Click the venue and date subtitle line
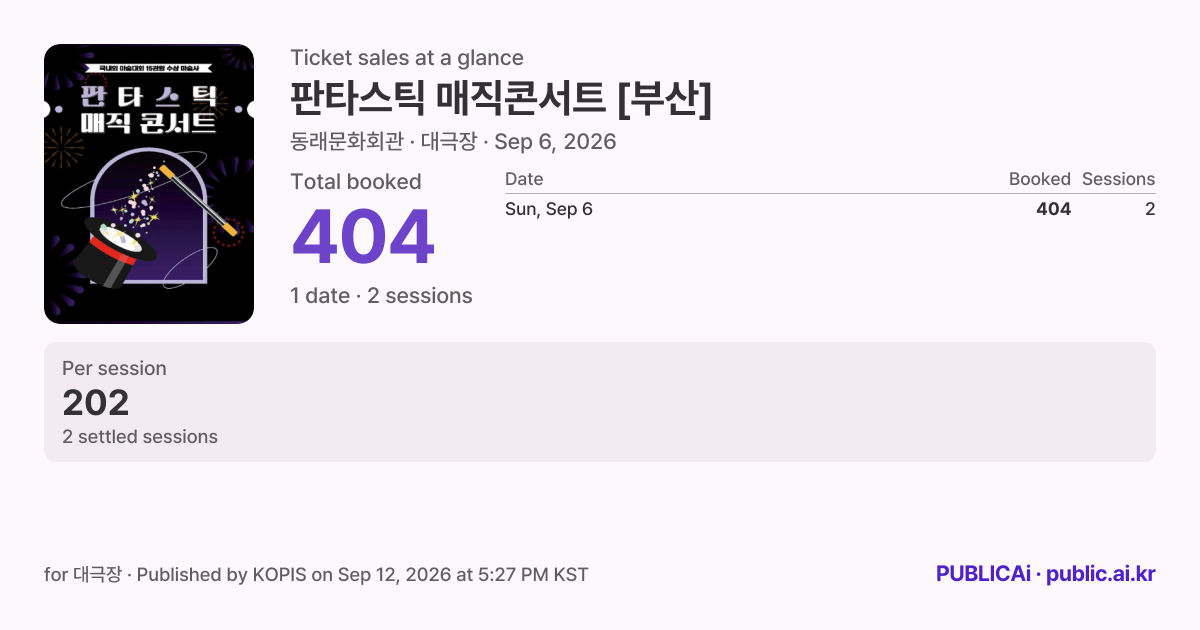 (453, 142)
